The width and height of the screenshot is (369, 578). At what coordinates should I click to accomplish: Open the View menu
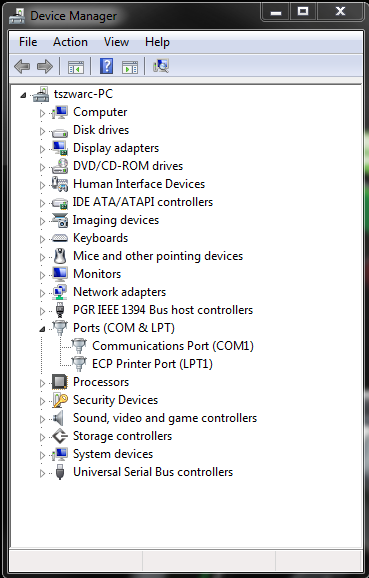tap(116, 42)
